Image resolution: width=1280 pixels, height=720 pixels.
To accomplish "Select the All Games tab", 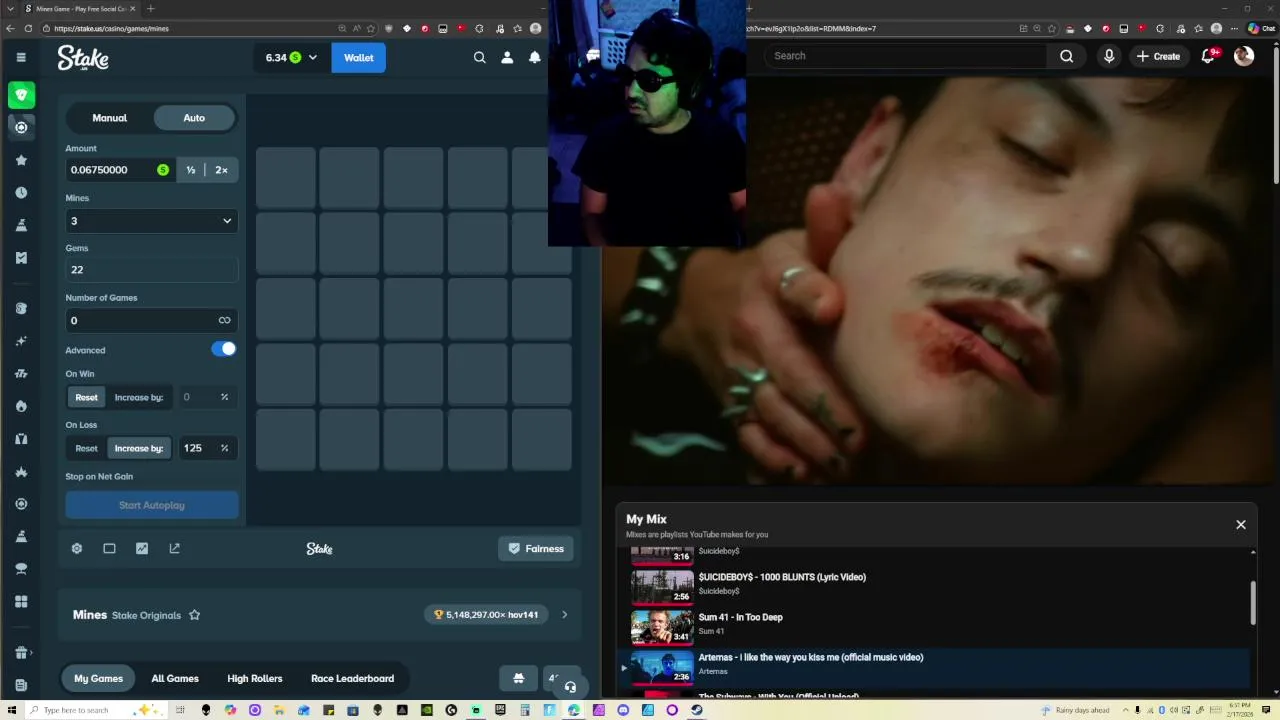I will pos(175,678).
